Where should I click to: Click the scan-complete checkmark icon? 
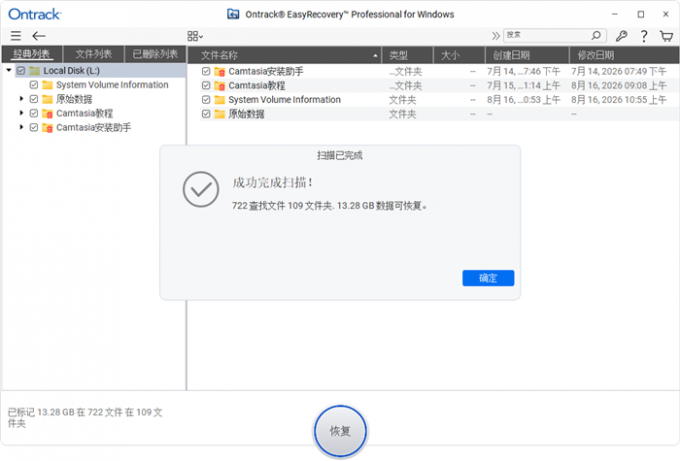(200, 190)
